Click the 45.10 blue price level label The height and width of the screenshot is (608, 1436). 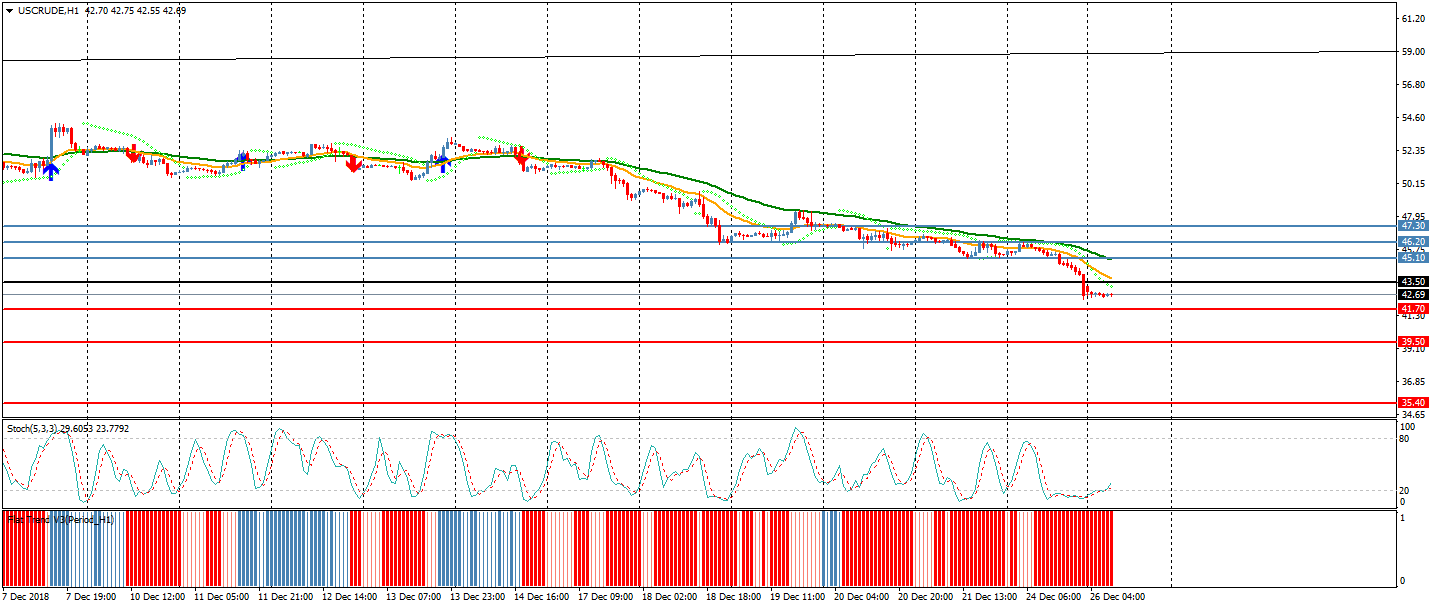click(x=1412, y=258)
